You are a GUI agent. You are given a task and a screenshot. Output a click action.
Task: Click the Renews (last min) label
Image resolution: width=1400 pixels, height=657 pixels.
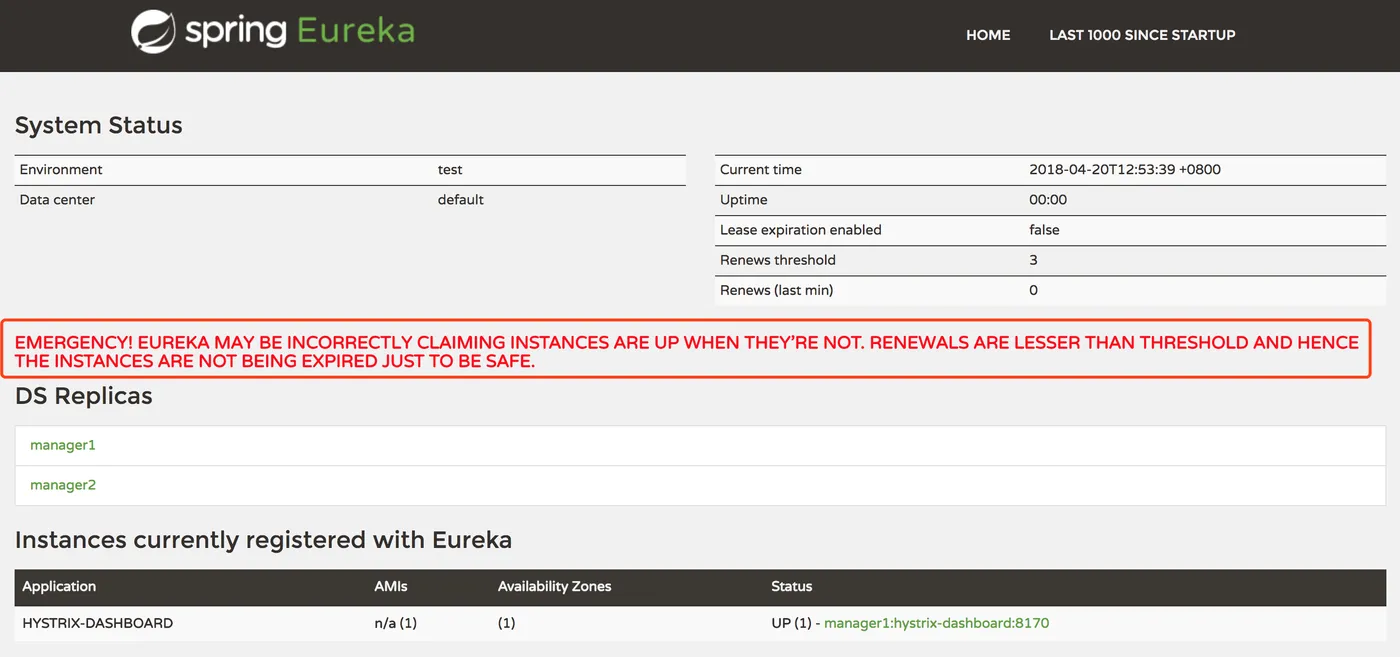click(x=777, y=290)
